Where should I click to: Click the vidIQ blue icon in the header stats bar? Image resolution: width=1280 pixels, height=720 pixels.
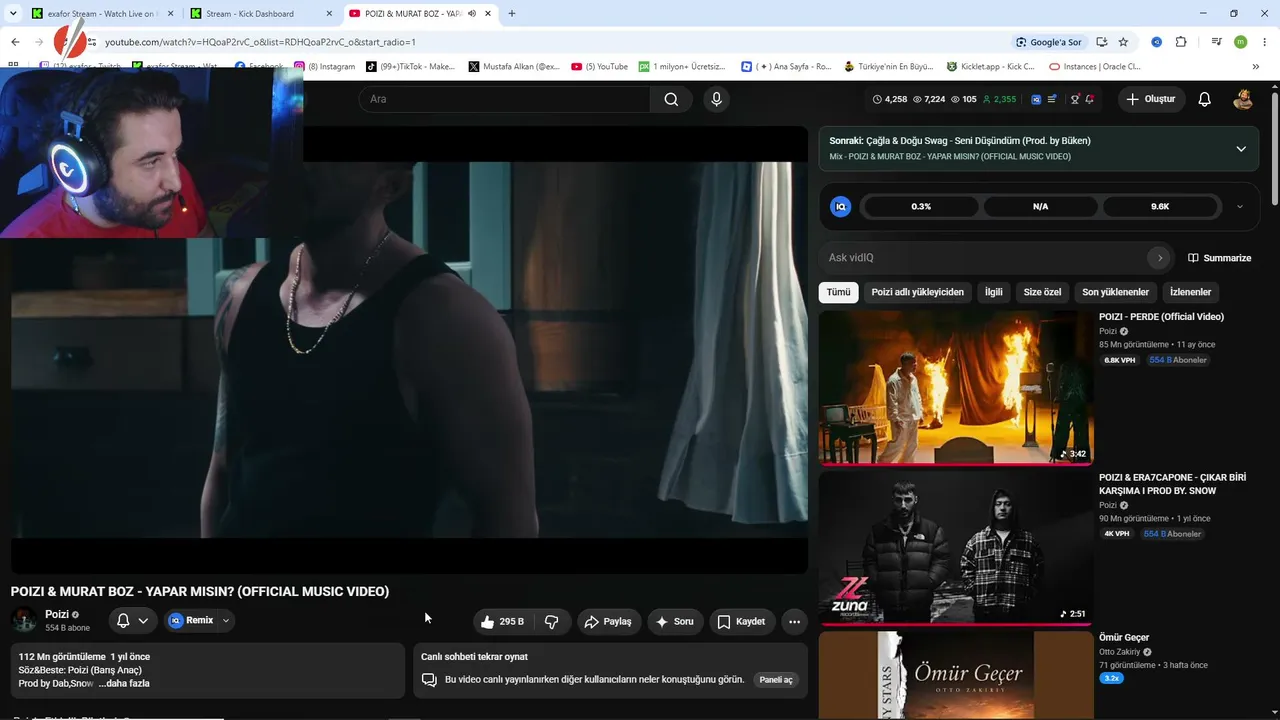click(1036, 99)
